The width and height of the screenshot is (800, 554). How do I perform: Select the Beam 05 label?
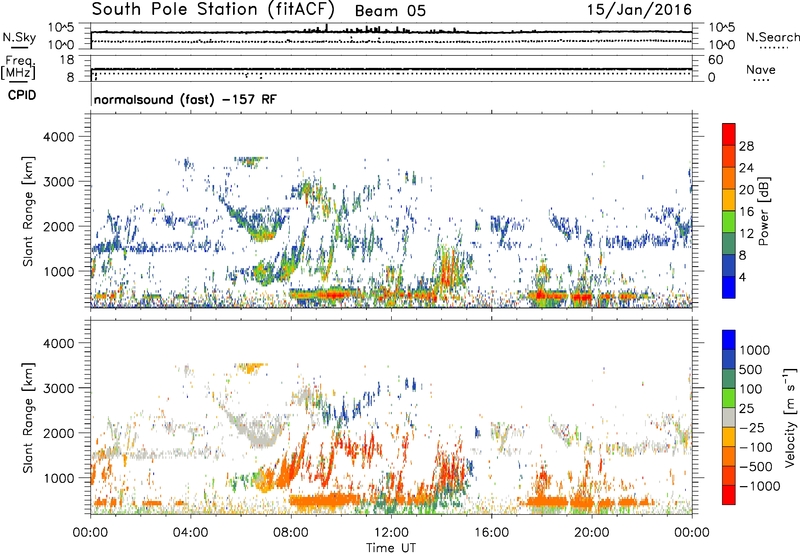pos(390,11)
